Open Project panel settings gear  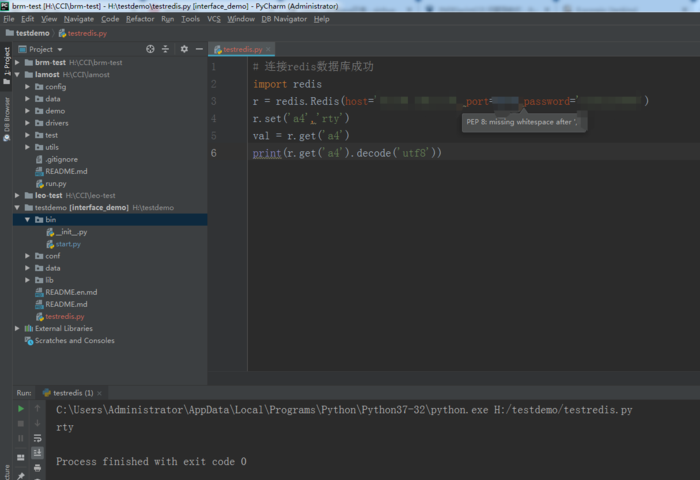(x=184, y=49)
